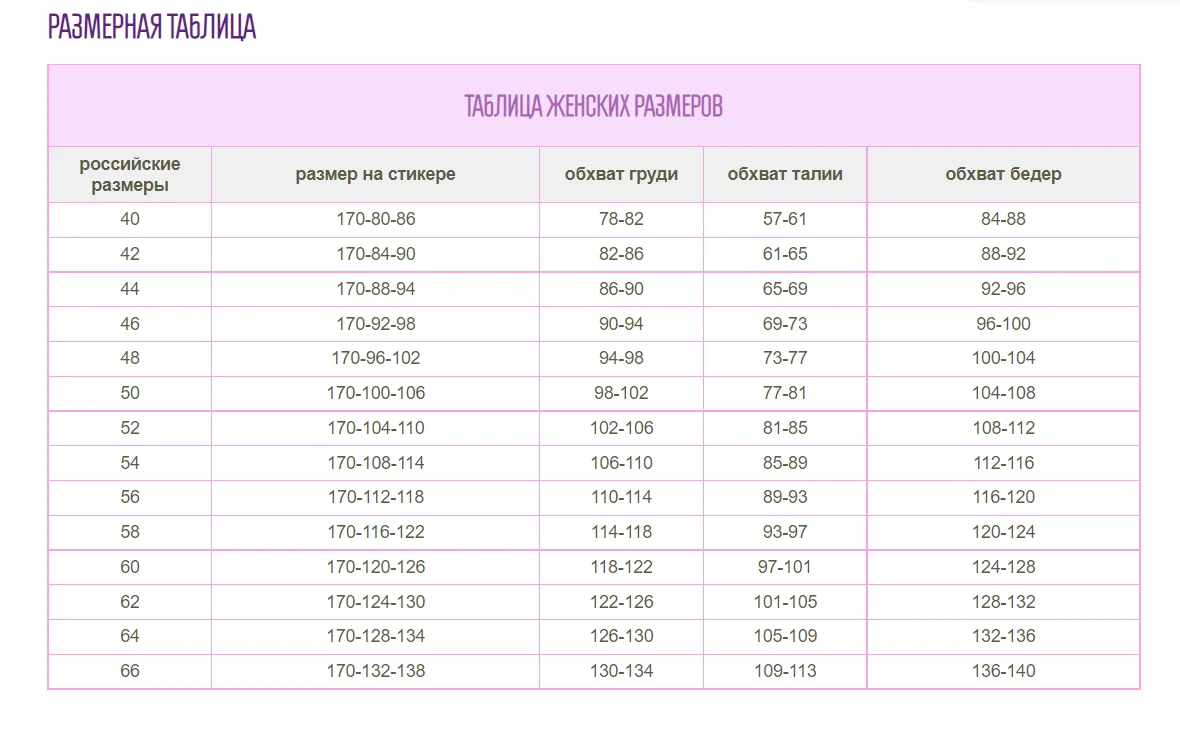Click sticker size "170-84-90"
1180x732 pixels.
376,254
